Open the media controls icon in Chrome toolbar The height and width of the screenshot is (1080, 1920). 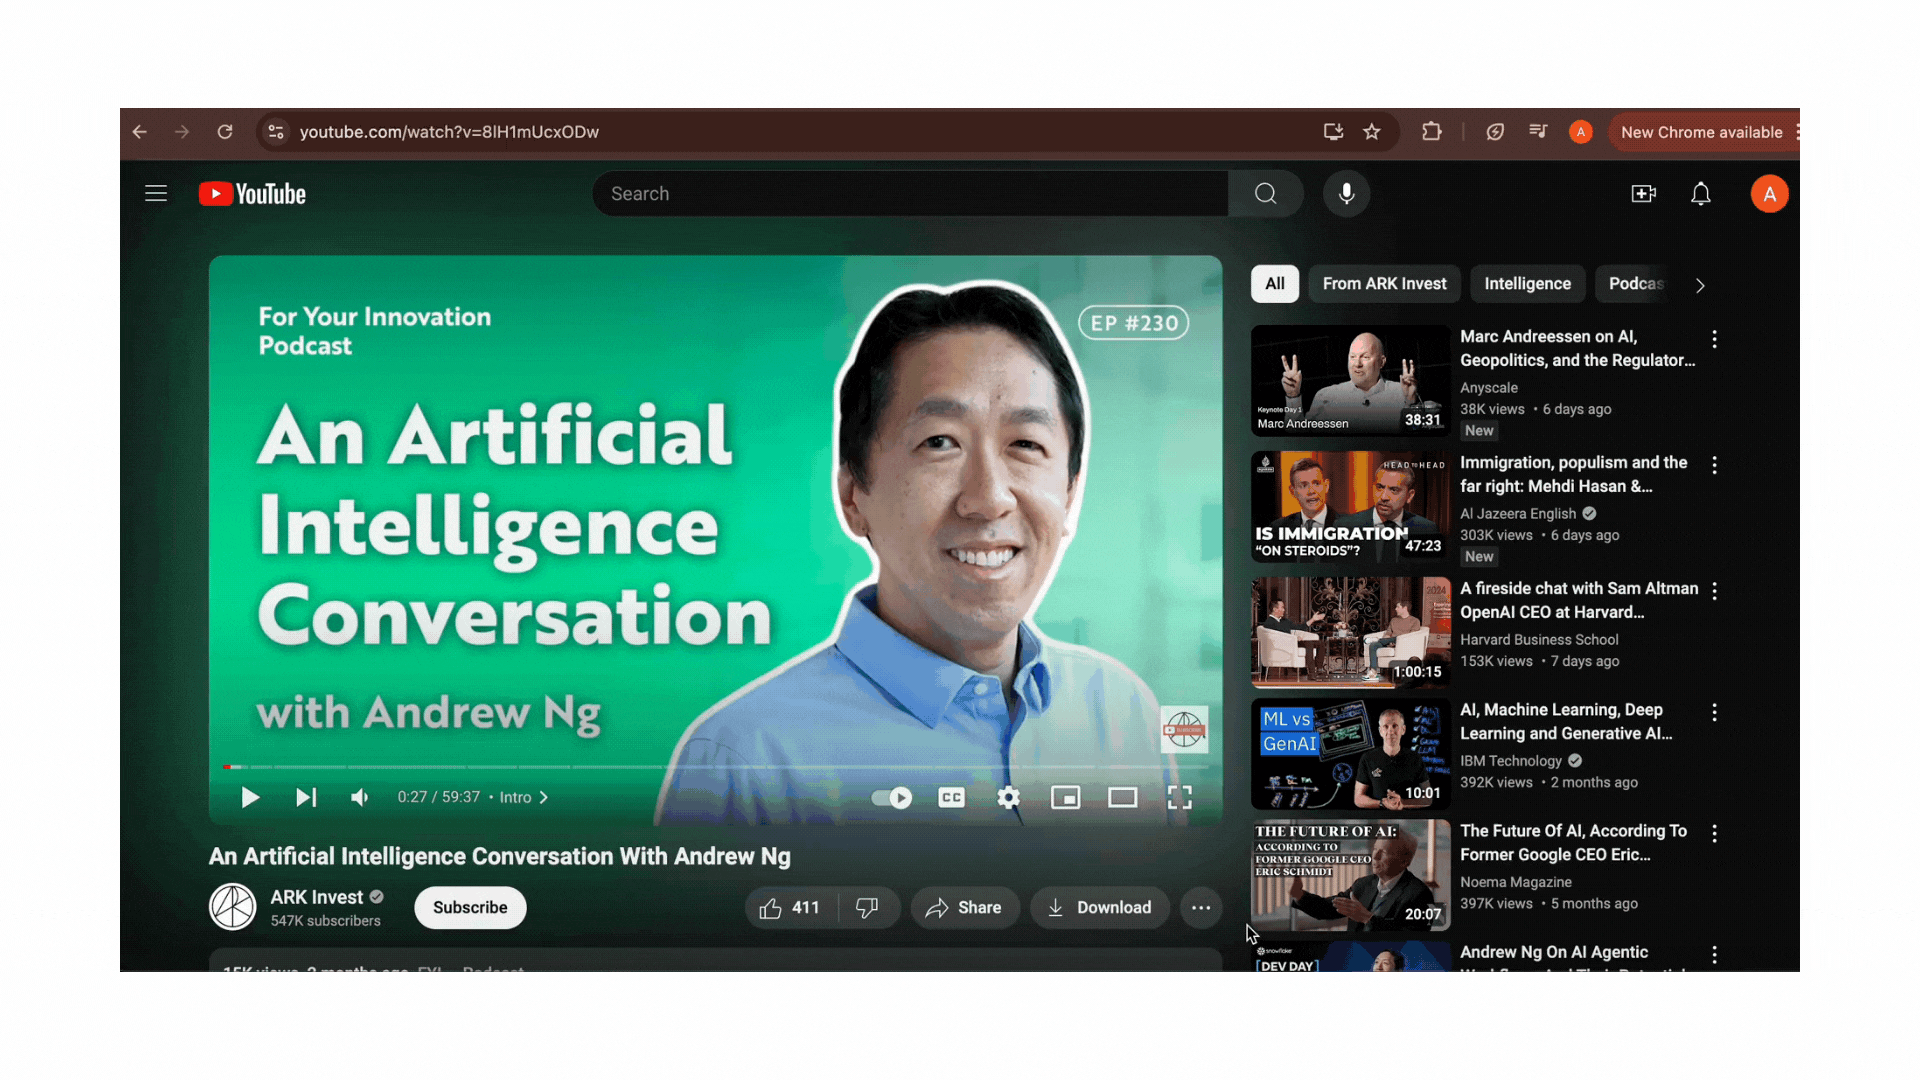coord(1538,132)
